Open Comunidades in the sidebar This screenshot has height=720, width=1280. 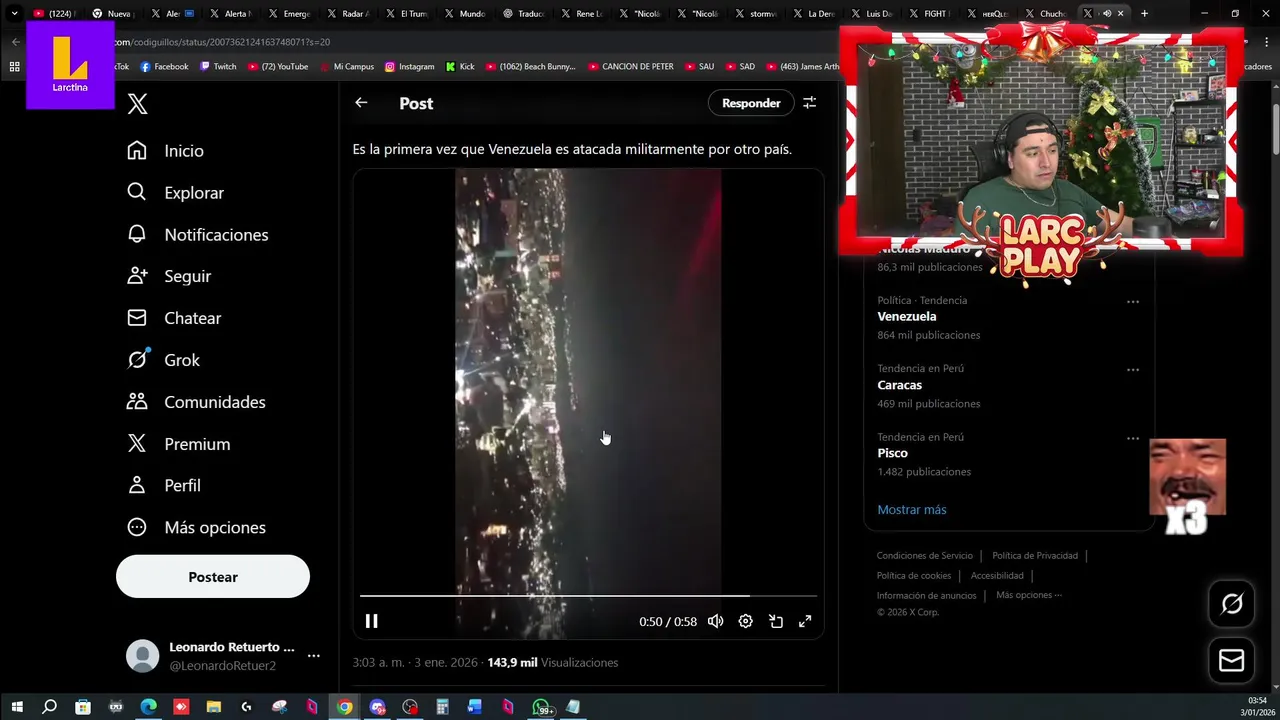[196, 402]
